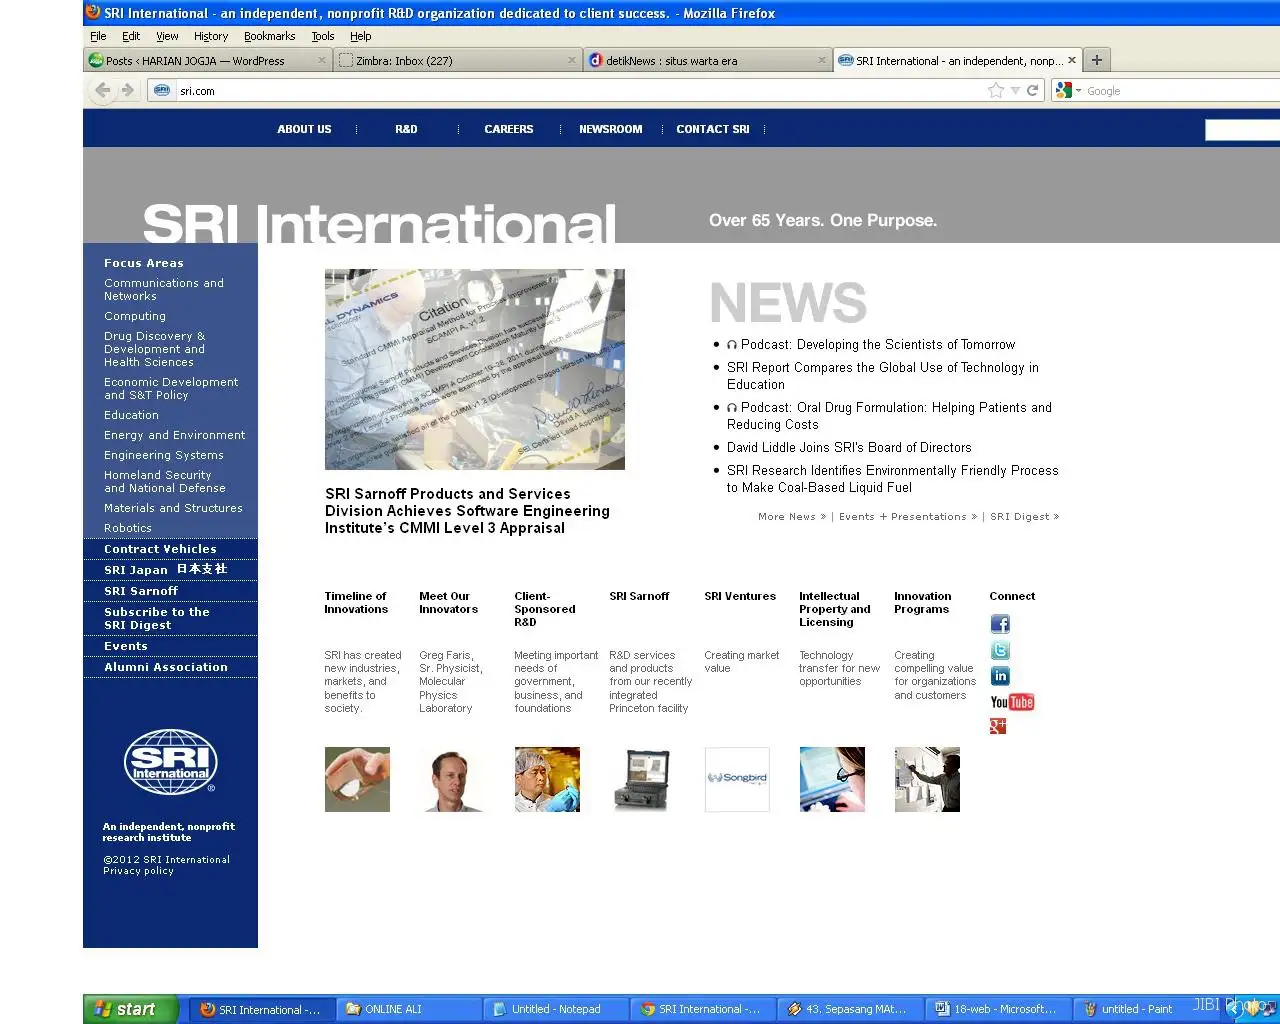The height and width of the screenshot is (1024, 1280).
Task: Click the SRI International globe logo in sidebar
Action: 171,762
